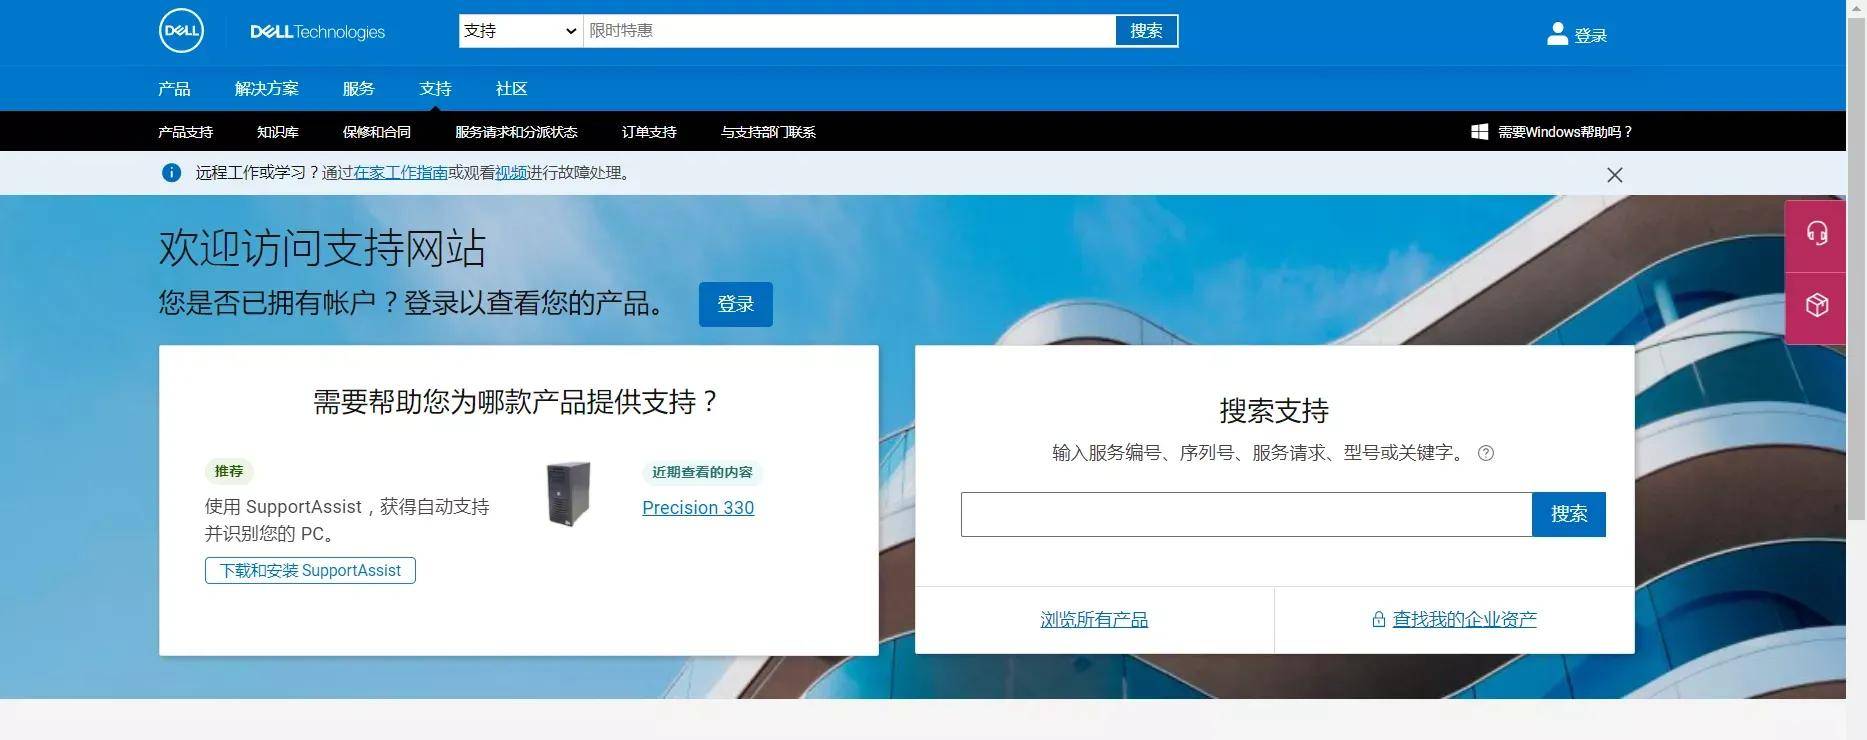1867x740 pixels.
Task: Click 下载和安装 SupportAssist button
Action: point(310,570)
